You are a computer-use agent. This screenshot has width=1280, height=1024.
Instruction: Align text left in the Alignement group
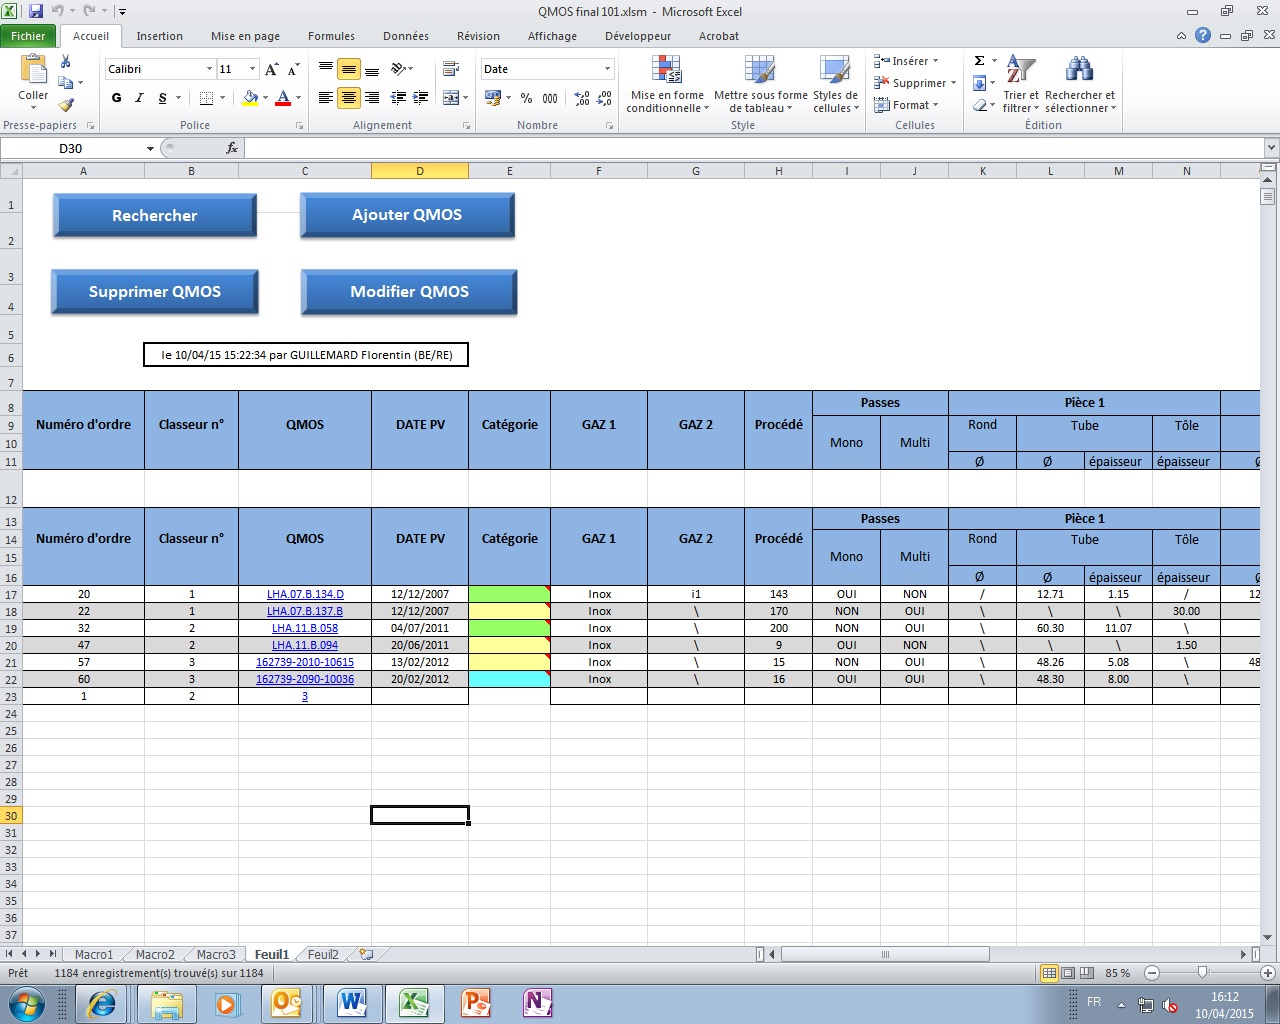pos(326,97)
